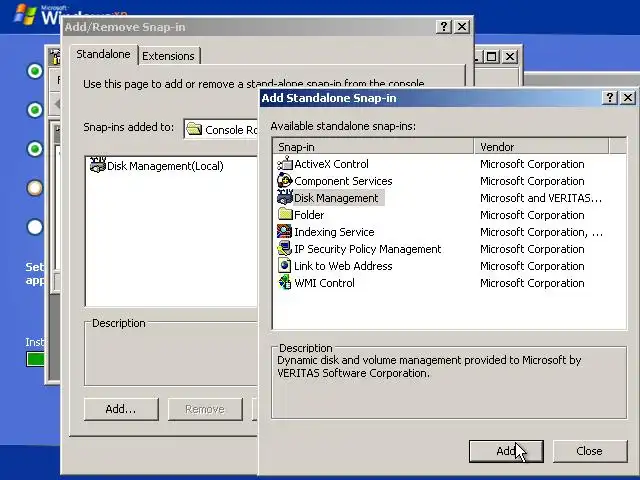Select the ActiveX Control snap-in icon
This screenshot has height=480, width=640.
285,164
